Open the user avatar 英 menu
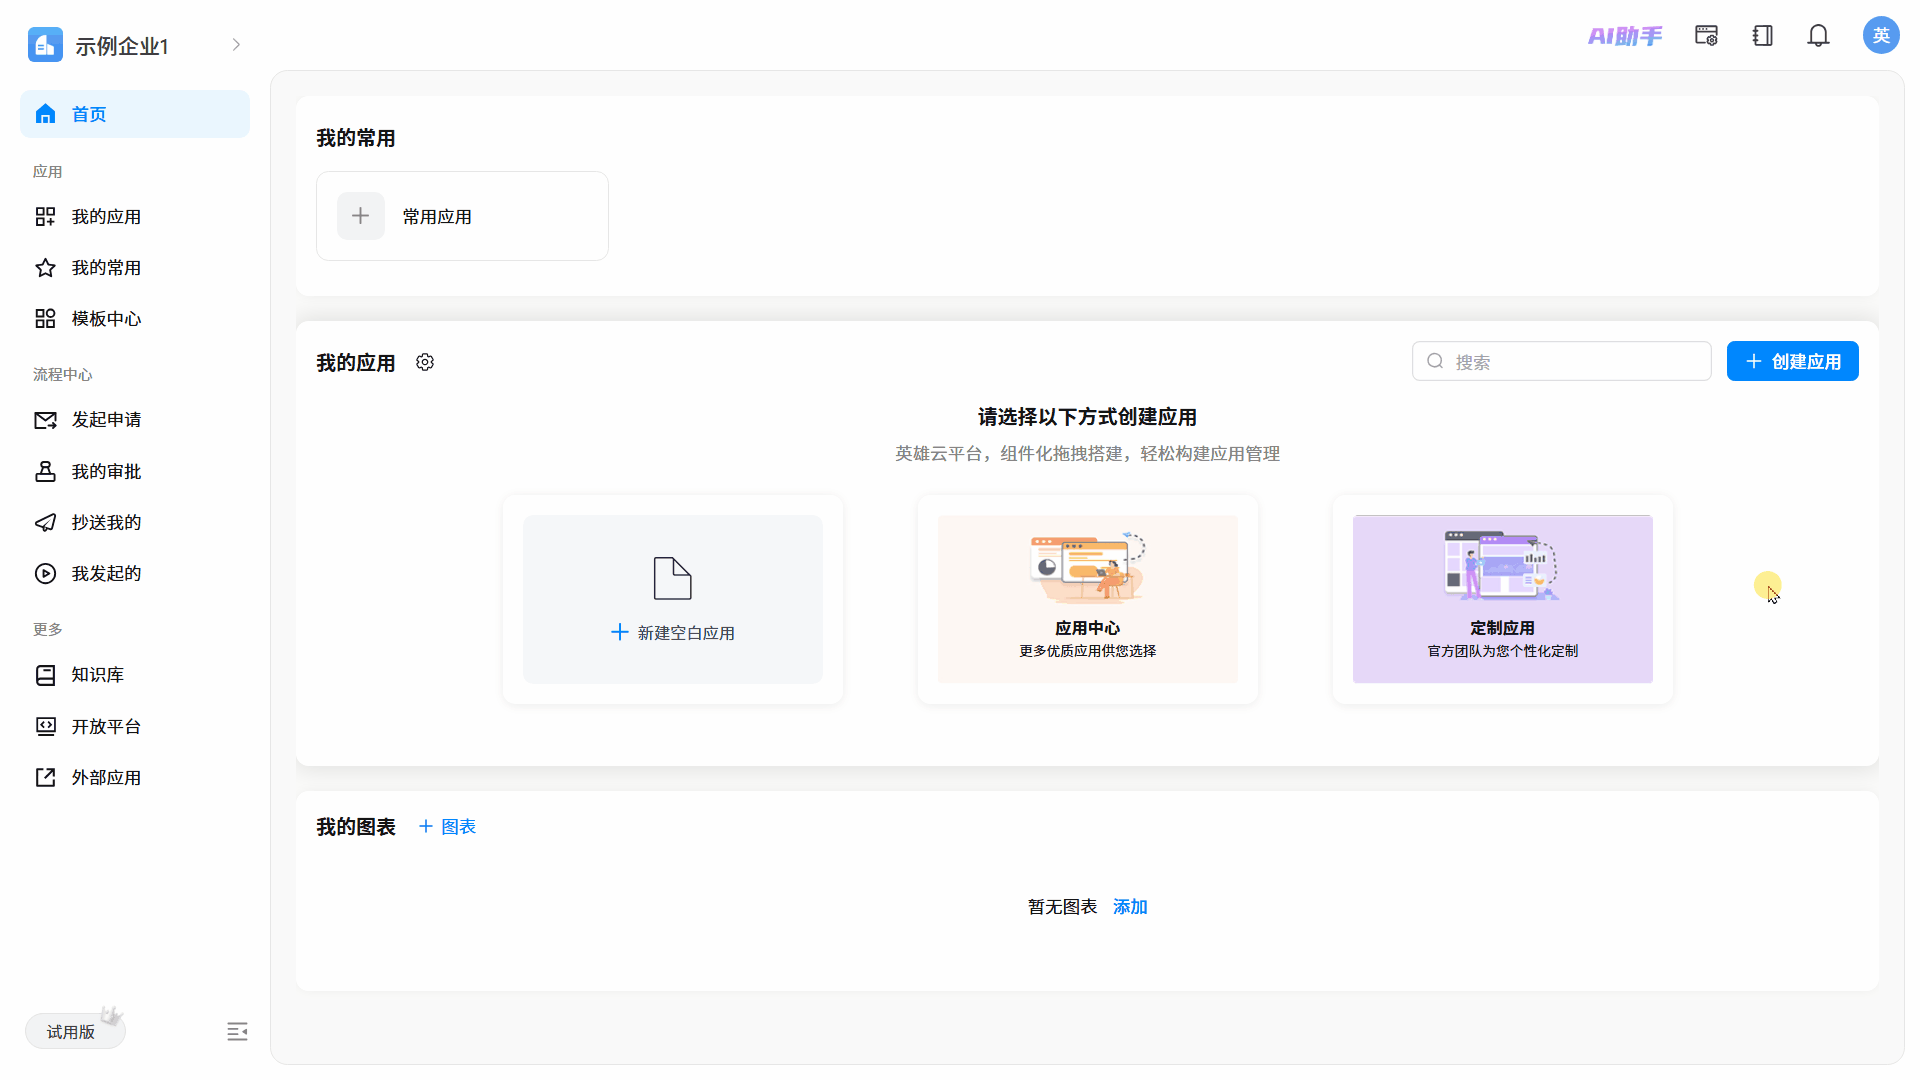 coord(1881,36)
